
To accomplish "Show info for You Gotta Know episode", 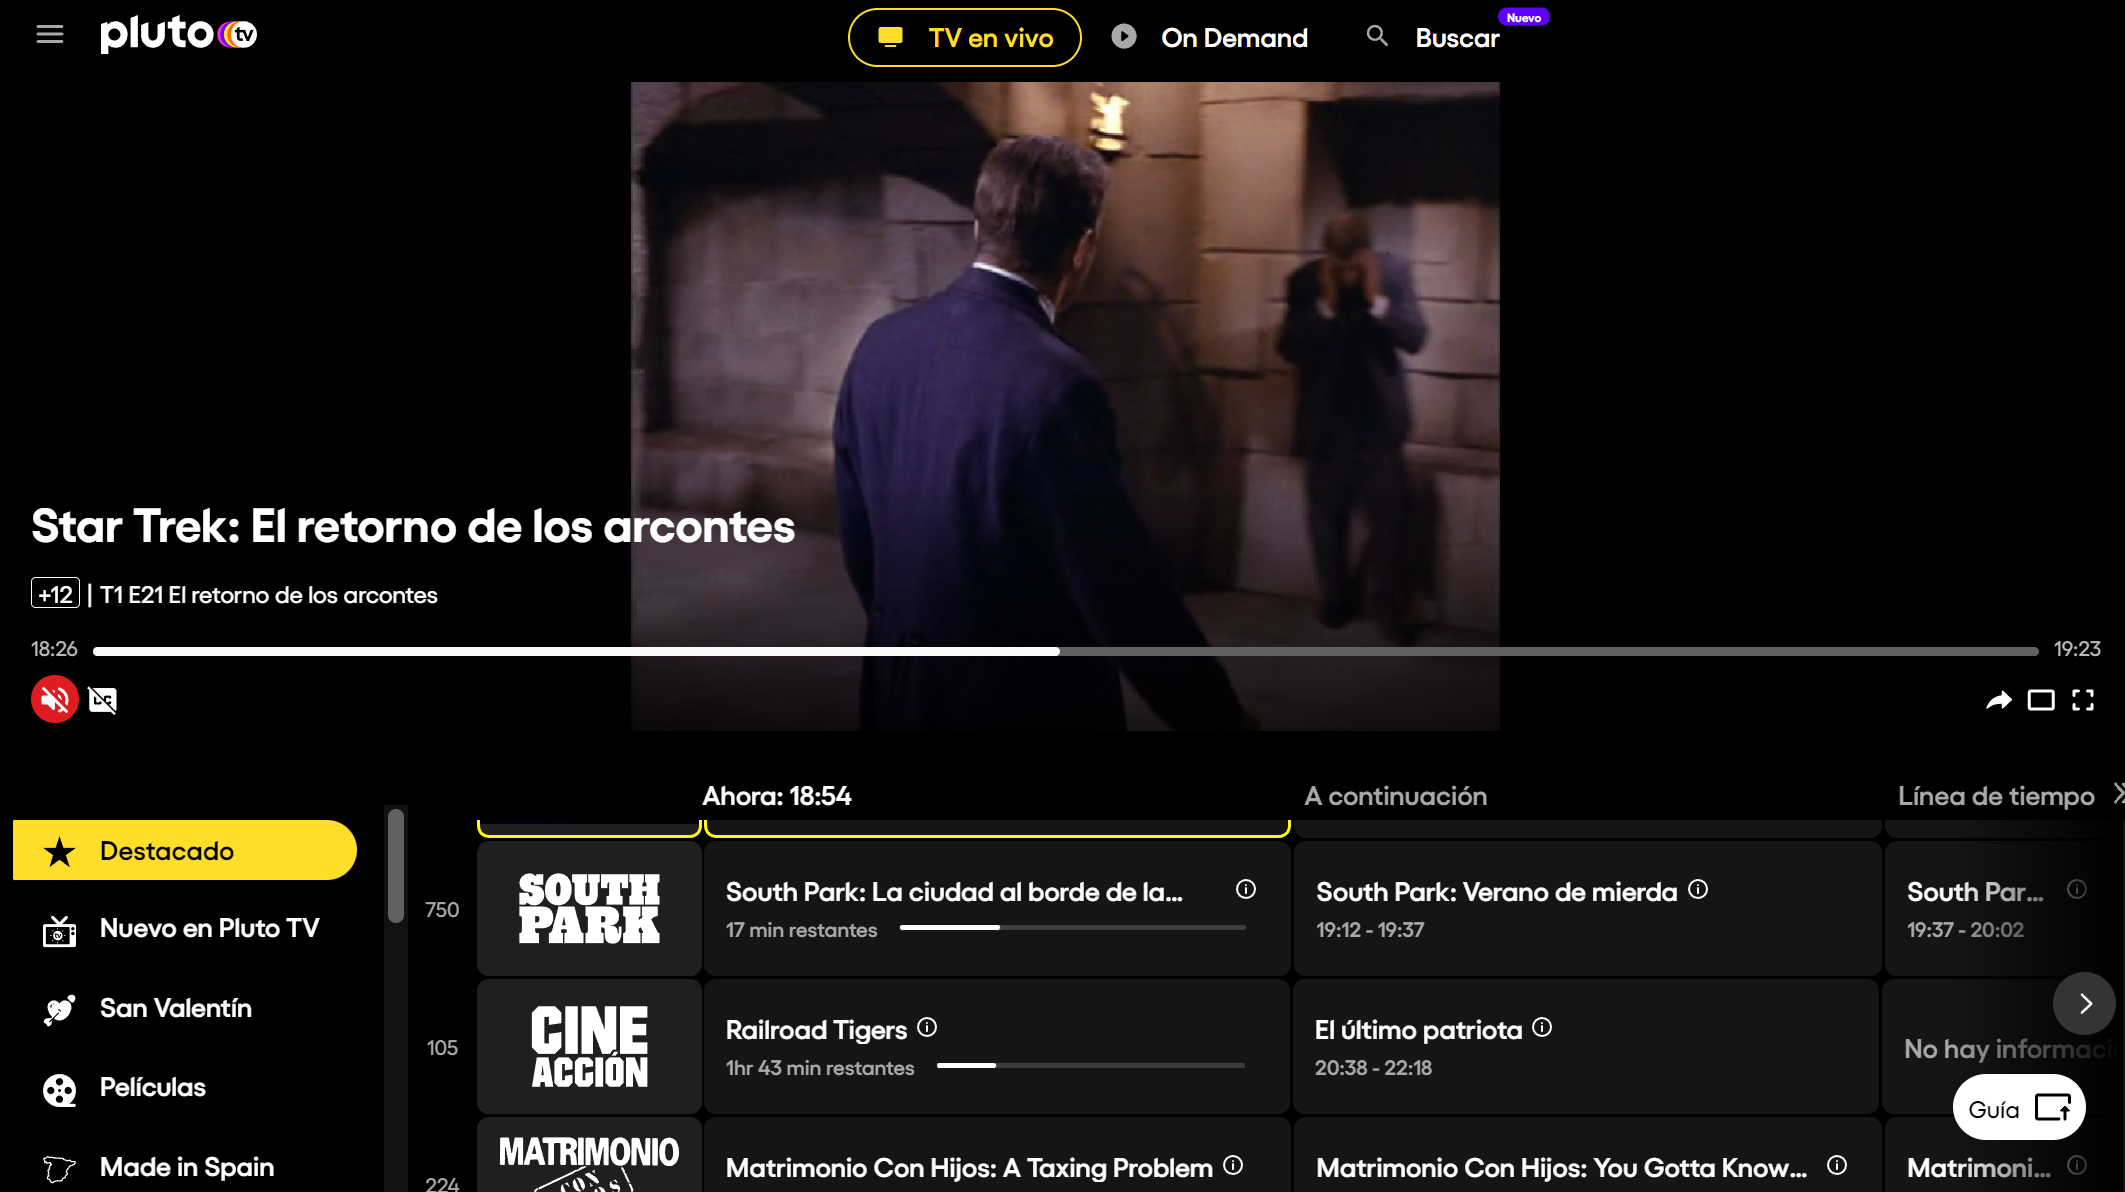I will [1837, 1165].
